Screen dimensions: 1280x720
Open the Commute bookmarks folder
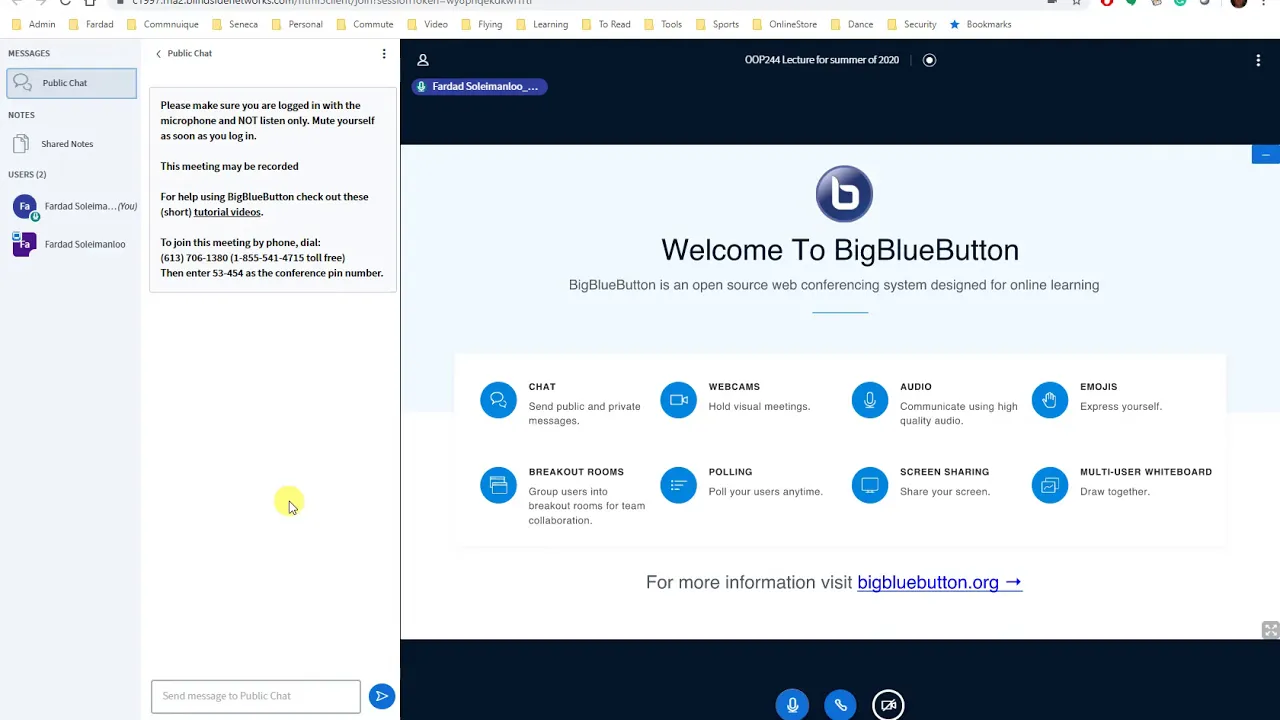click(x=365, y=24)
